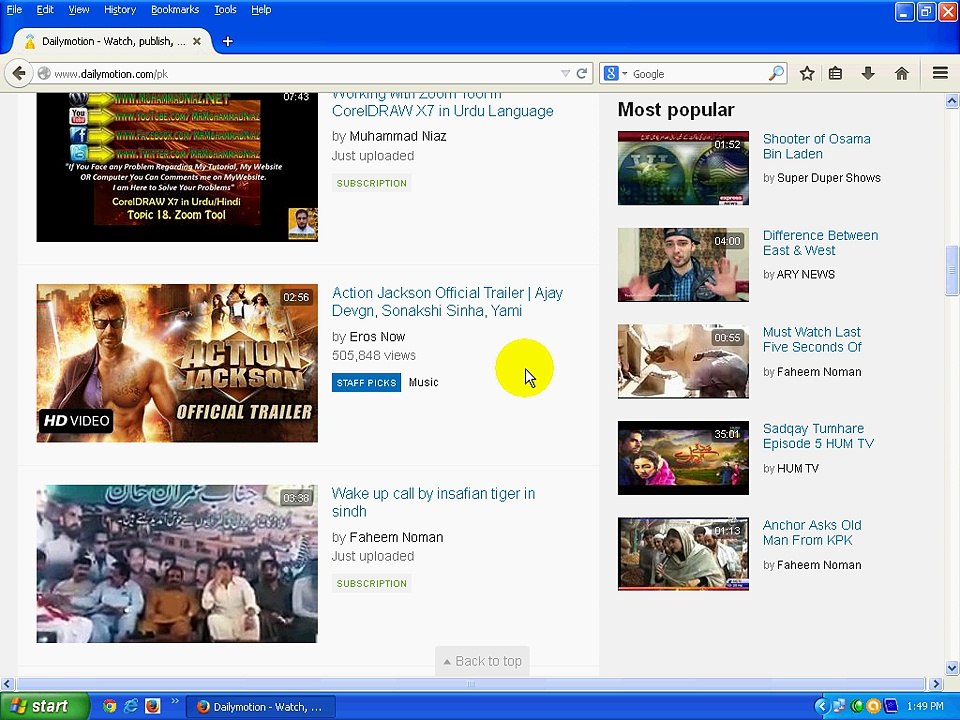Image resolution: width=960 pixels, height=720 pixels.
Task: Go to the browser home page icon
Action: click(901, 73)
